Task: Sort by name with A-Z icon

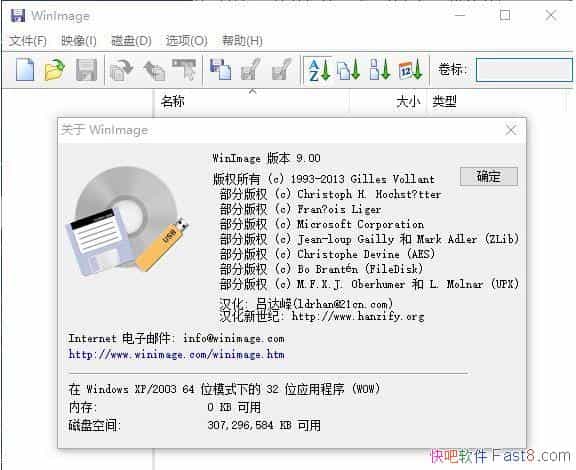Action: (318, 69)
